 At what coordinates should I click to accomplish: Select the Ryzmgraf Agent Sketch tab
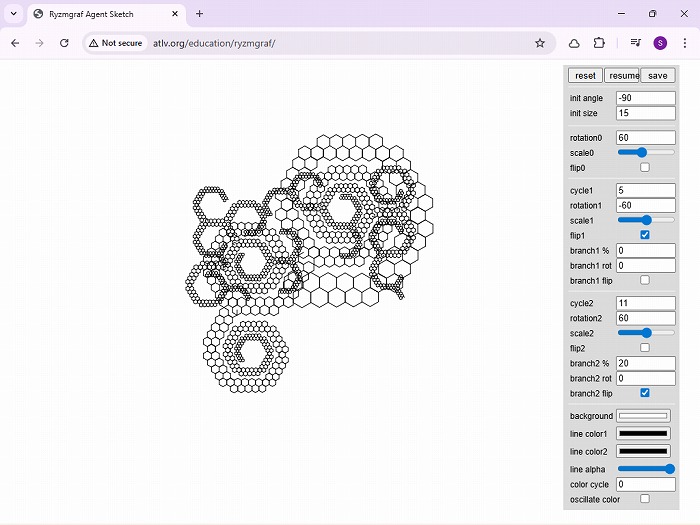tap(100, 14)
